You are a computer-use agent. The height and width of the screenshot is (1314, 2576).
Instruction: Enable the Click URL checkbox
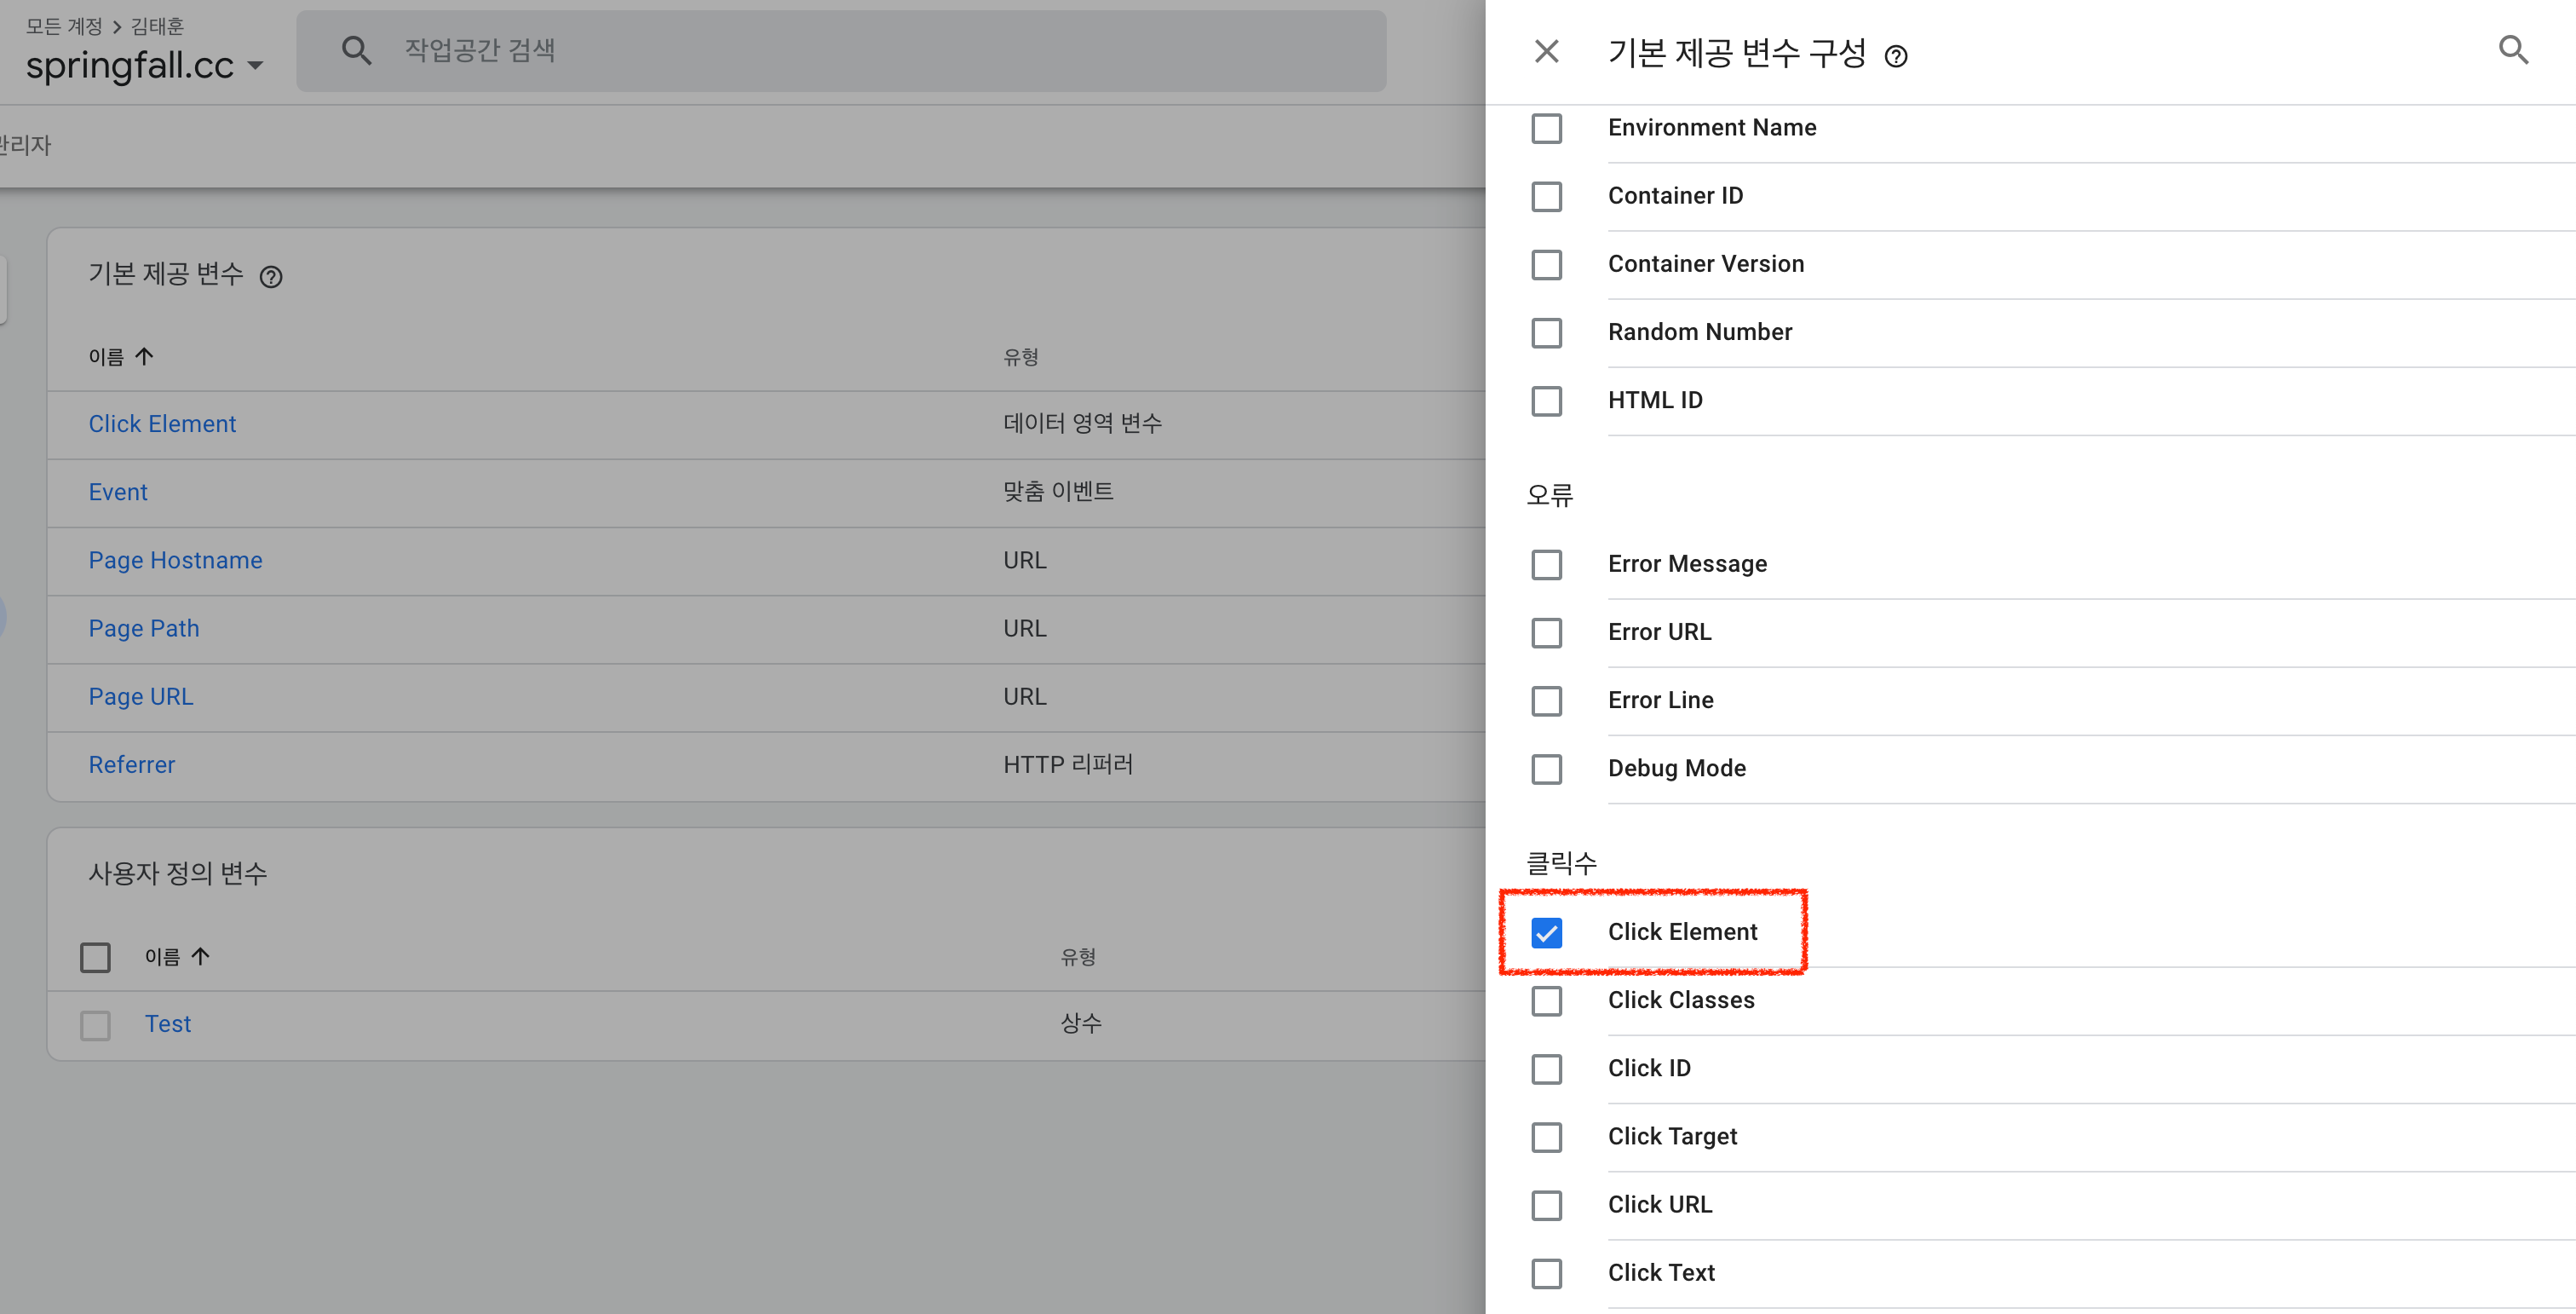click(x=1546, y=1205)
